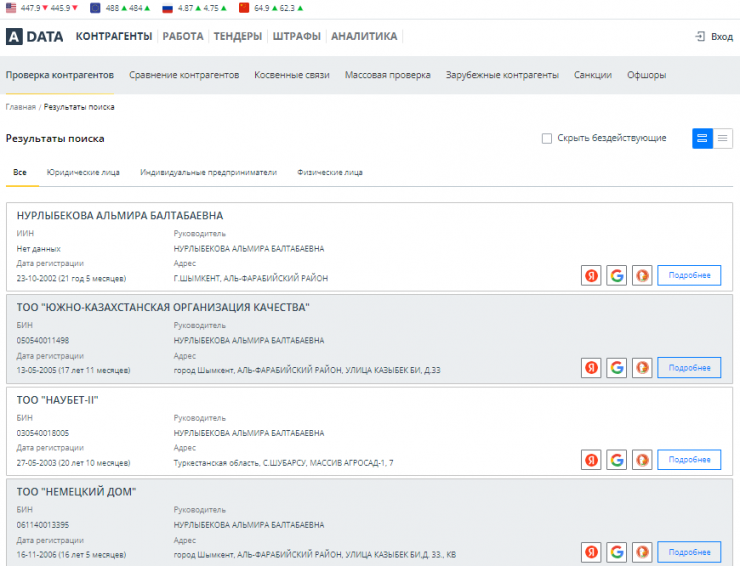This screenshot has height=566, width=740.
Task: Click the Yandex icon in Немецкий дом row
Action: click(592, 552)
